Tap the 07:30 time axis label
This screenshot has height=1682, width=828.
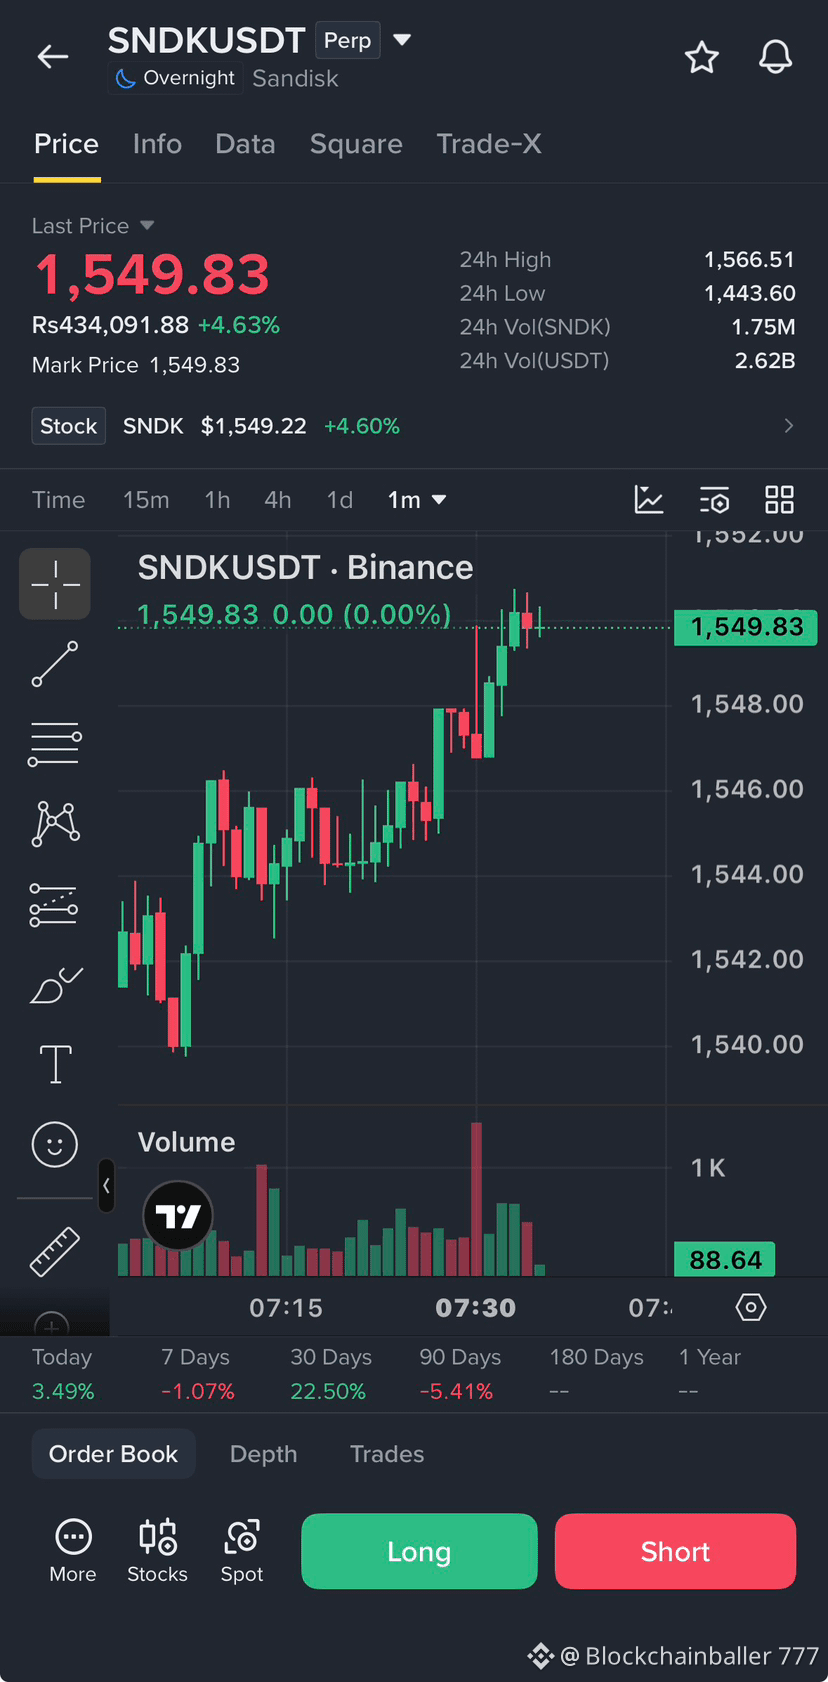(x=476, y=1308)
